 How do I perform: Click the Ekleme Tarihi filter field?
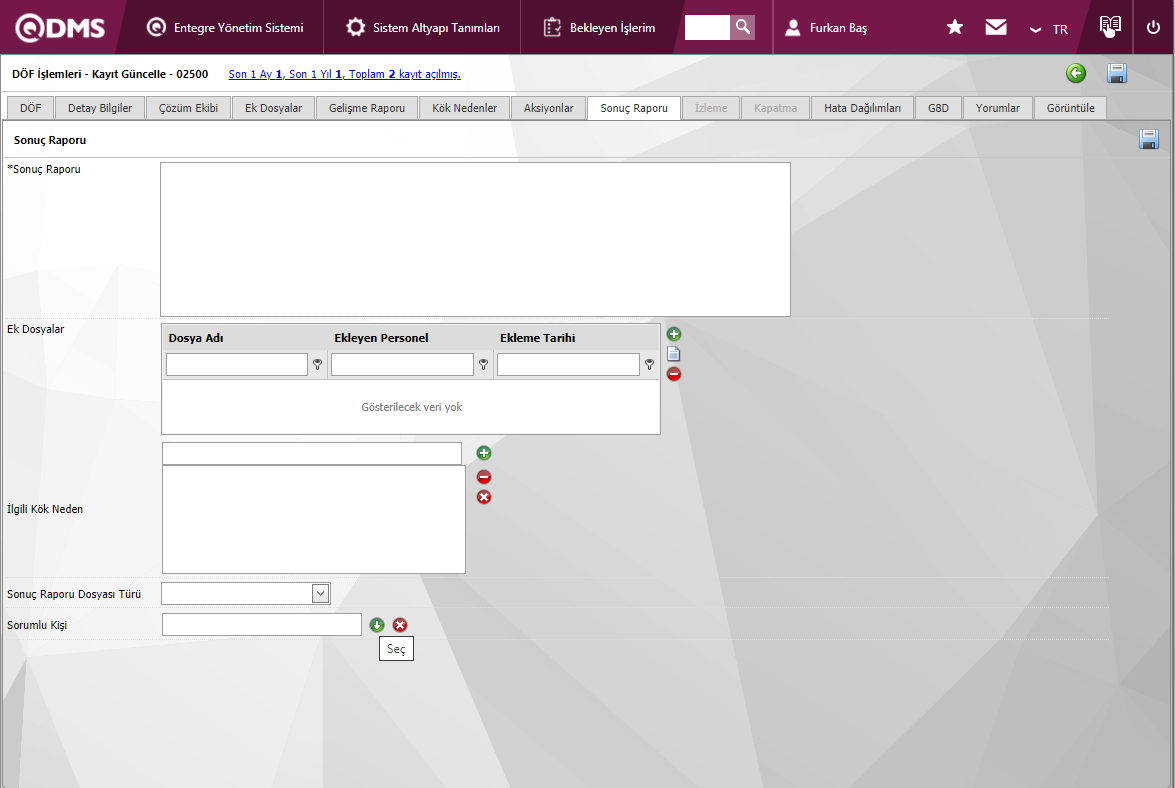tap(568, 364)
